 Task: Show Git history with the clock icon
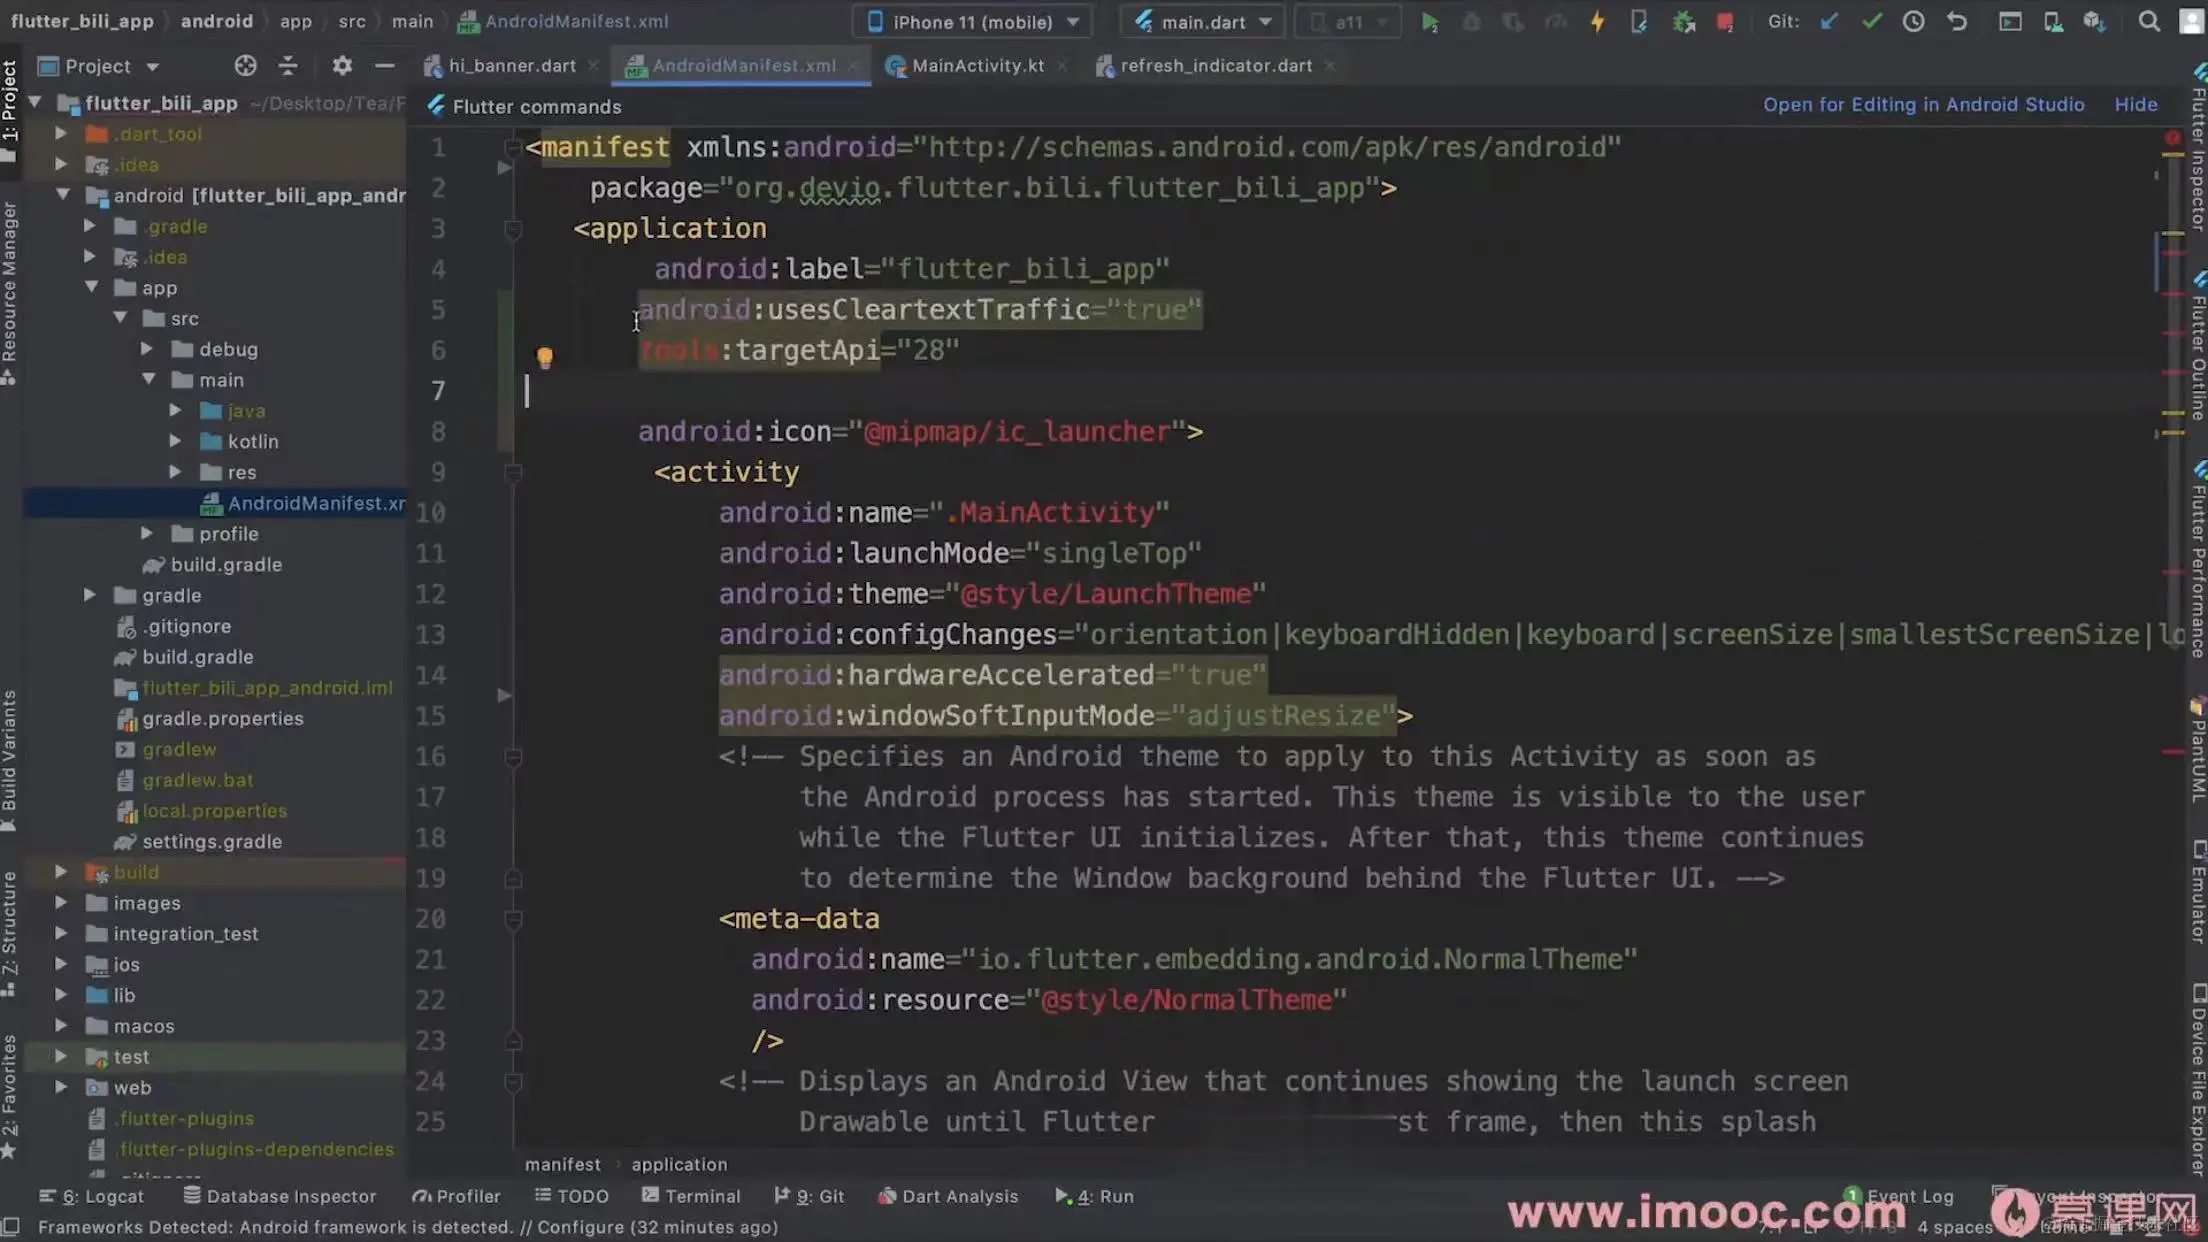point(1913,22)
